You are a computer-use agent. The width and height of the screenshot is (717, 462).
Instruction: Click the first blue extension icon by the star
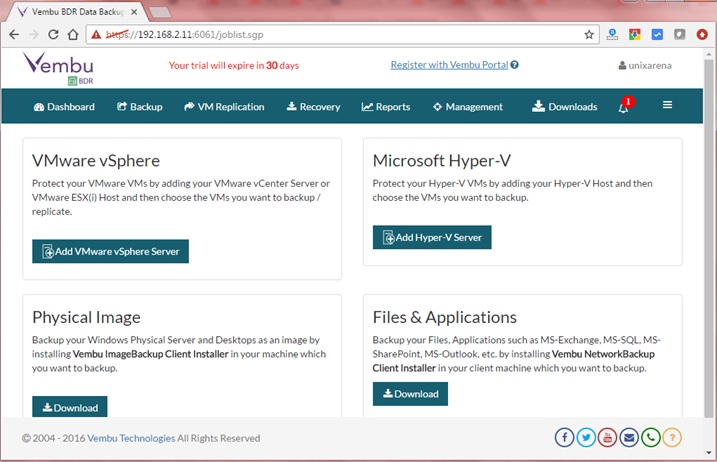612,34
